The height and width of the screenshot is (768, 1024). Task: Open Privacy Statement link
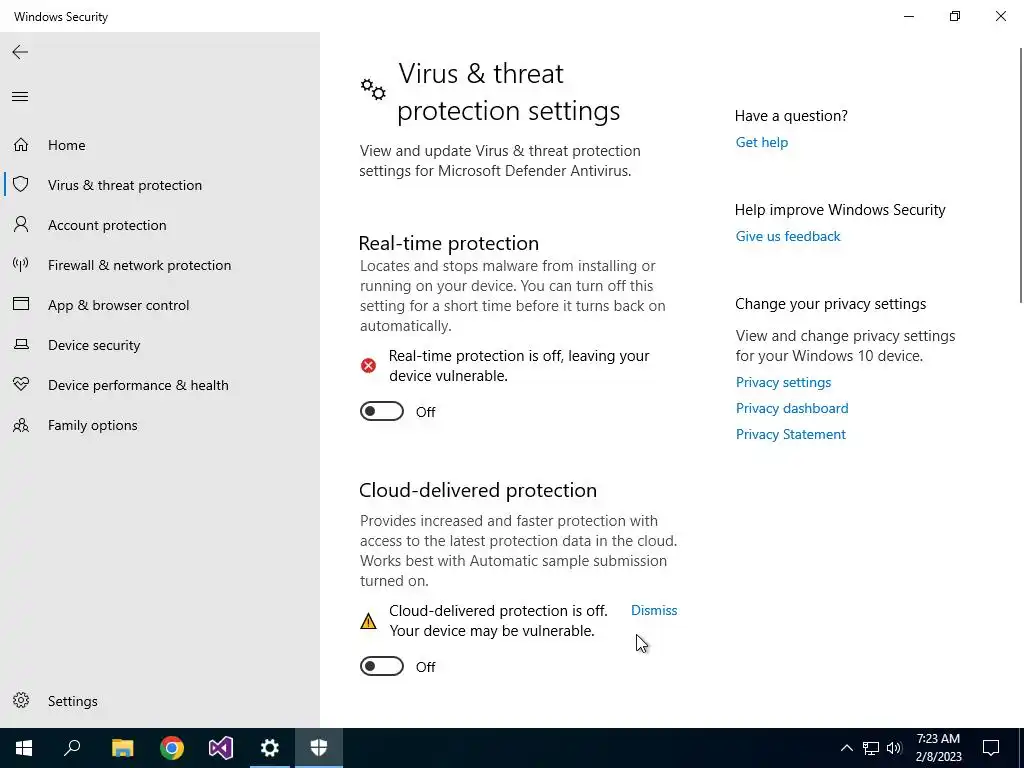790,434
